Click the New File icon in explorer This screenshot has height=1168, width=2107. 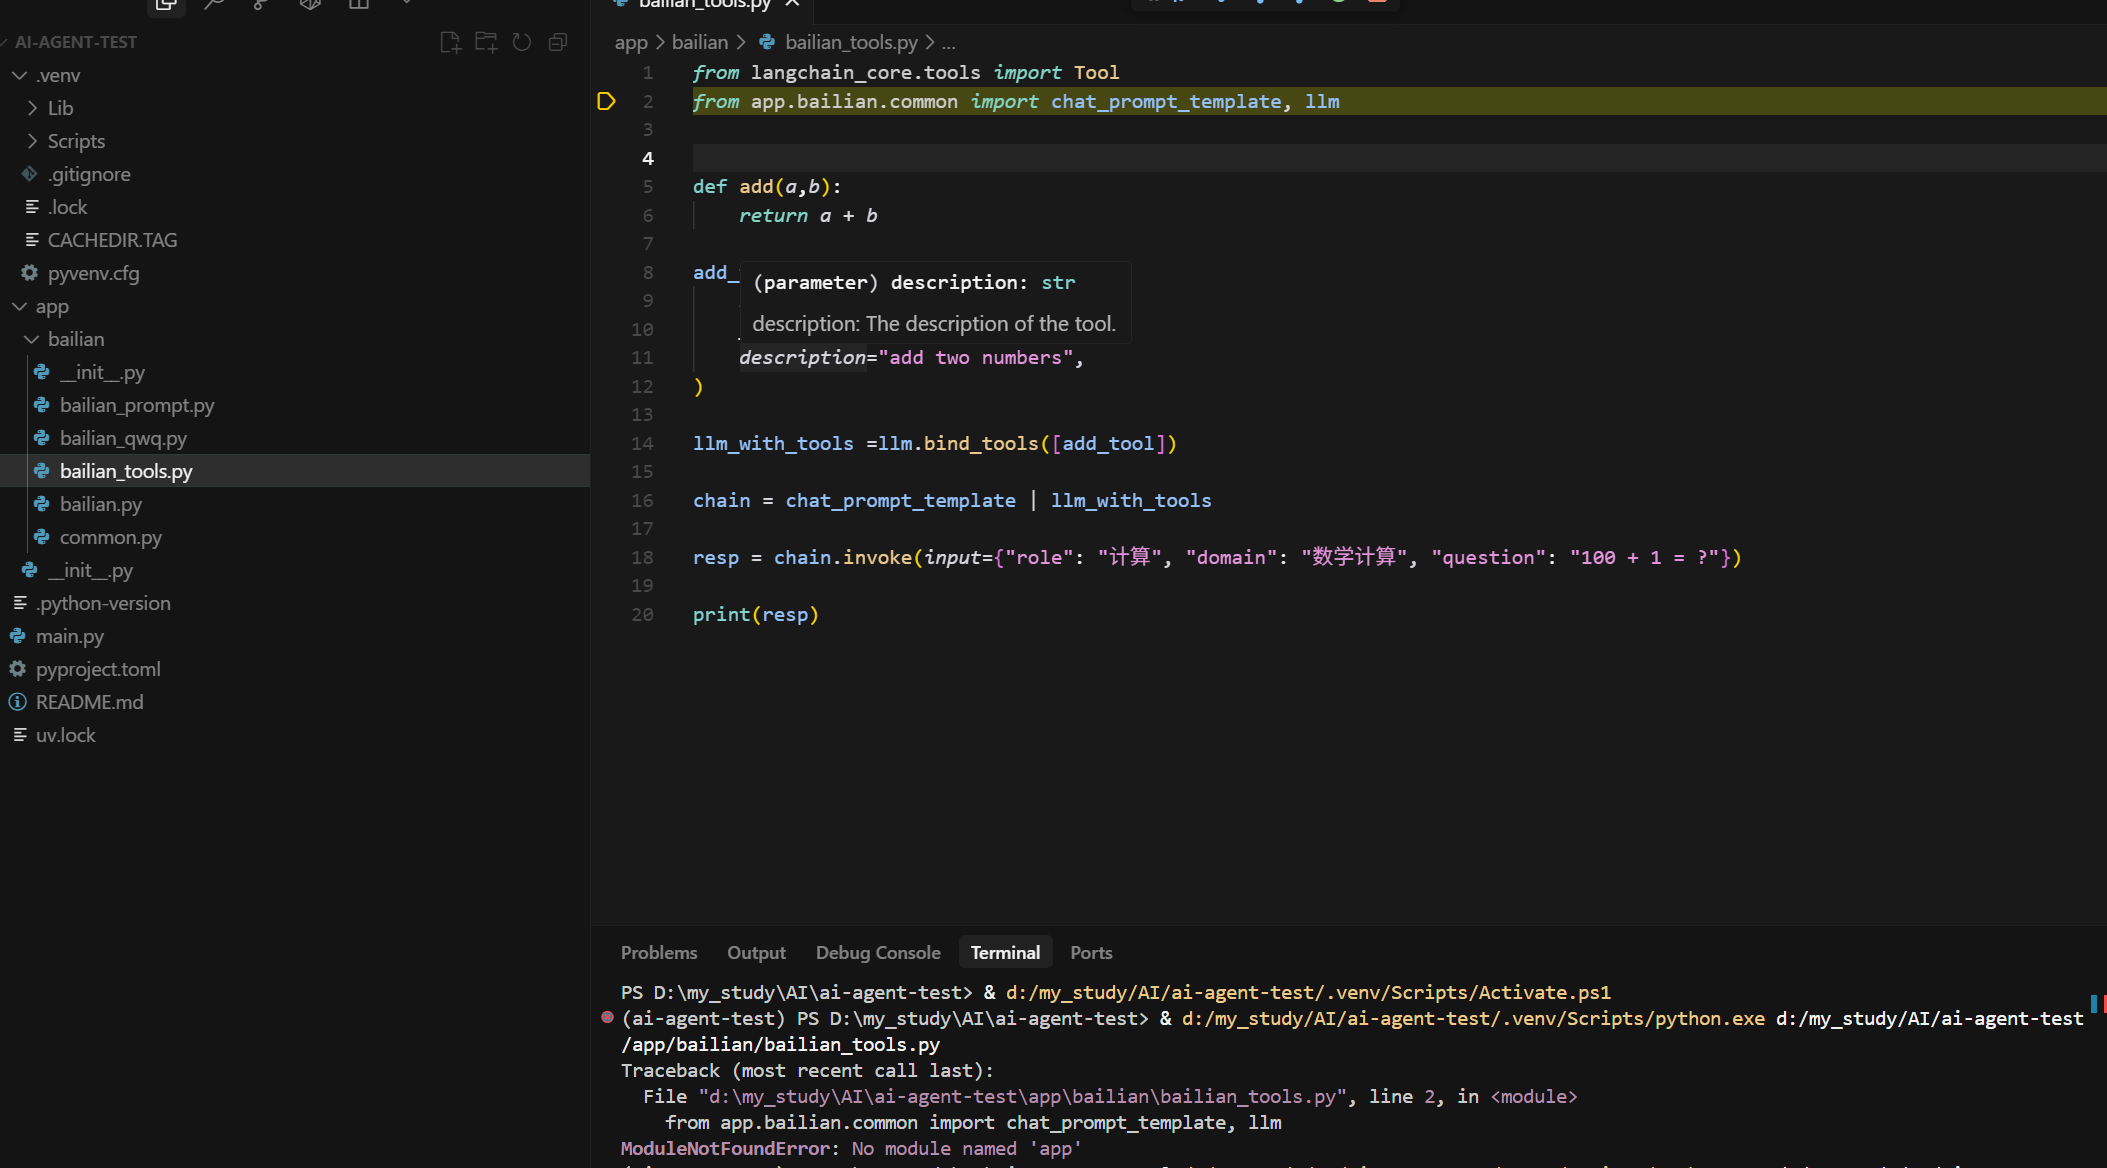[450, 42]
